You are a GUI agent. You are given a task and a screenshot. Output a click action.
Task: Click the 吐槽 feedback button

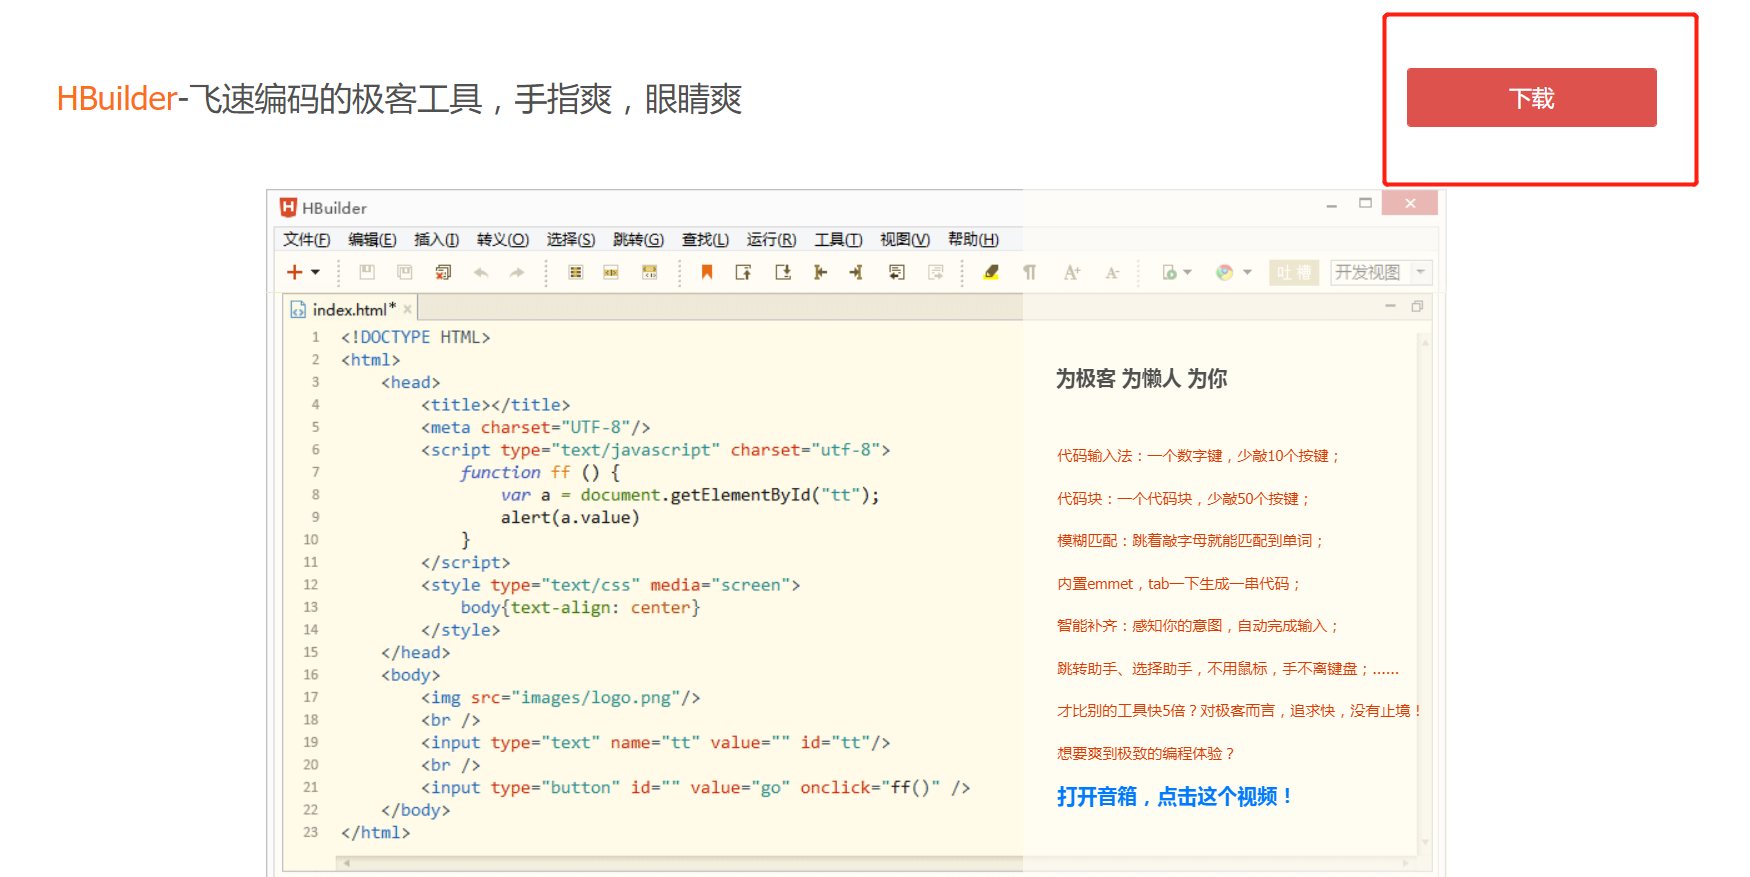(x=1293, y=272)
